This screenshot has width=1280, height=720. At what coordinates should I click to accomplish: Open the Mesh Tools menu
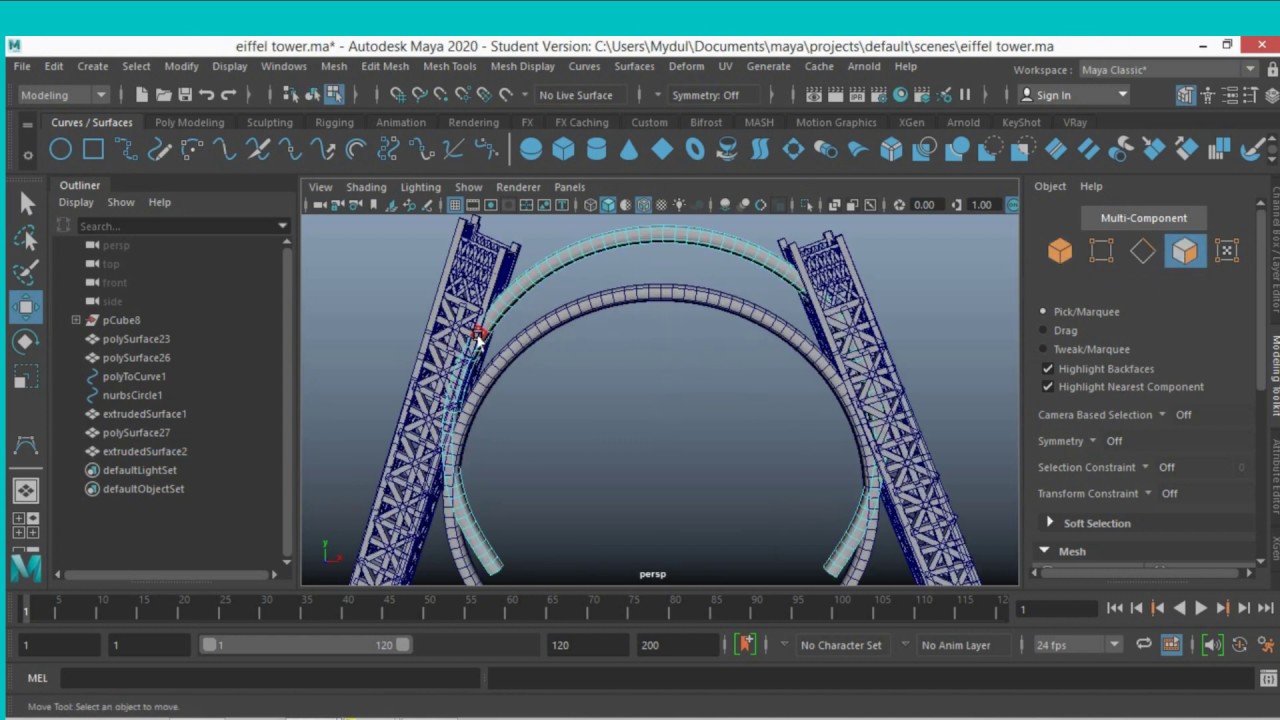(x=450, y=66)
